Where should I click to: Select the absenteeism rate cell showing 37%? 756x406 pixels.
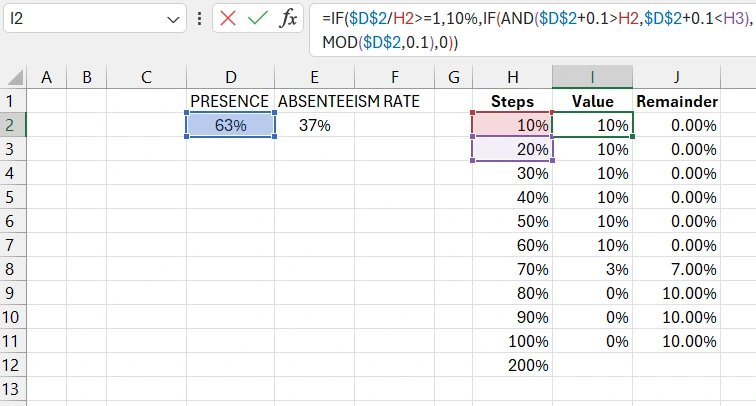pos(315,125)
